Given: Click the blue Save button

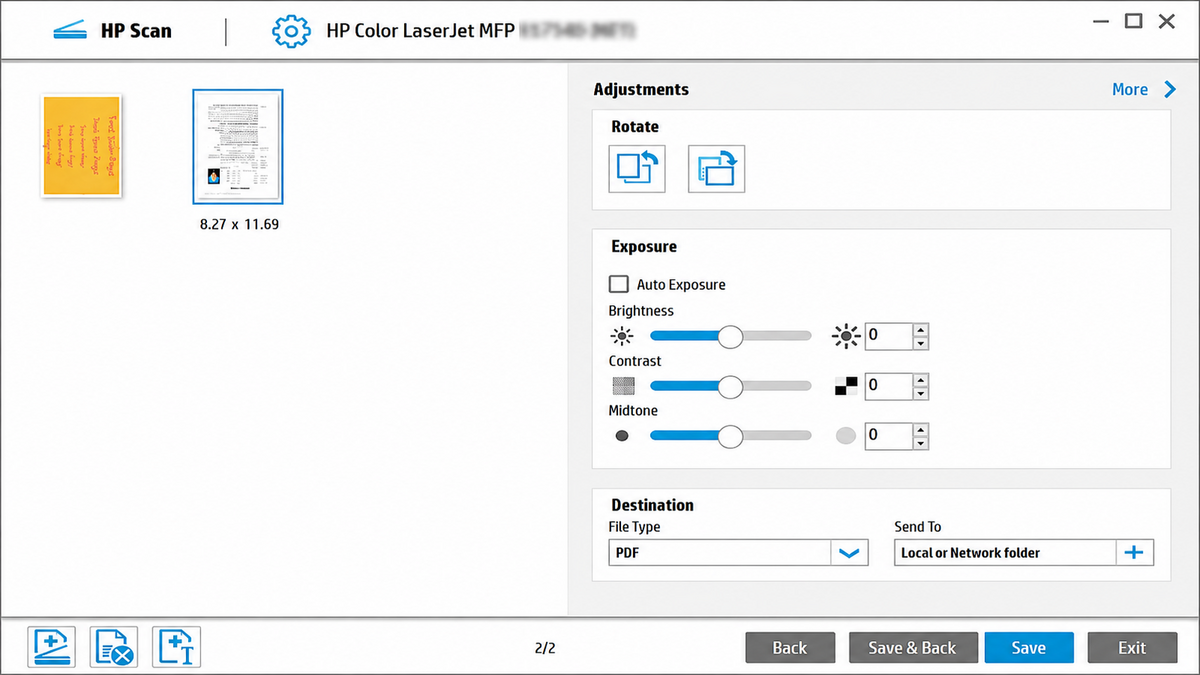Looking at the screenshot, I should (x=1028, y=647).
